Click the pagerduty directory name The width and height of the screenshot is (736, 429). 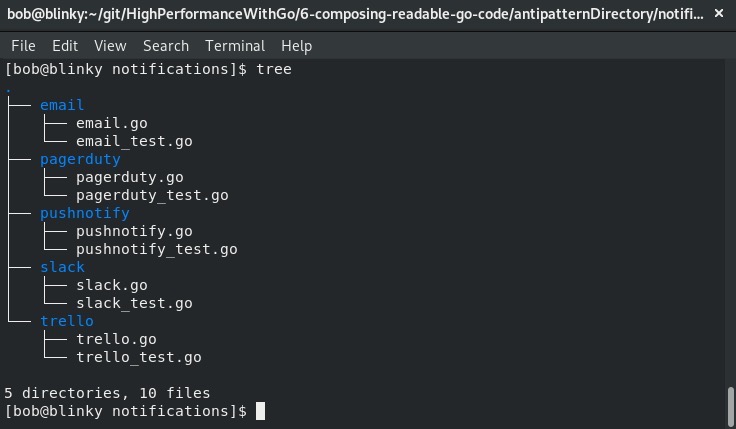tap(80, 159)
